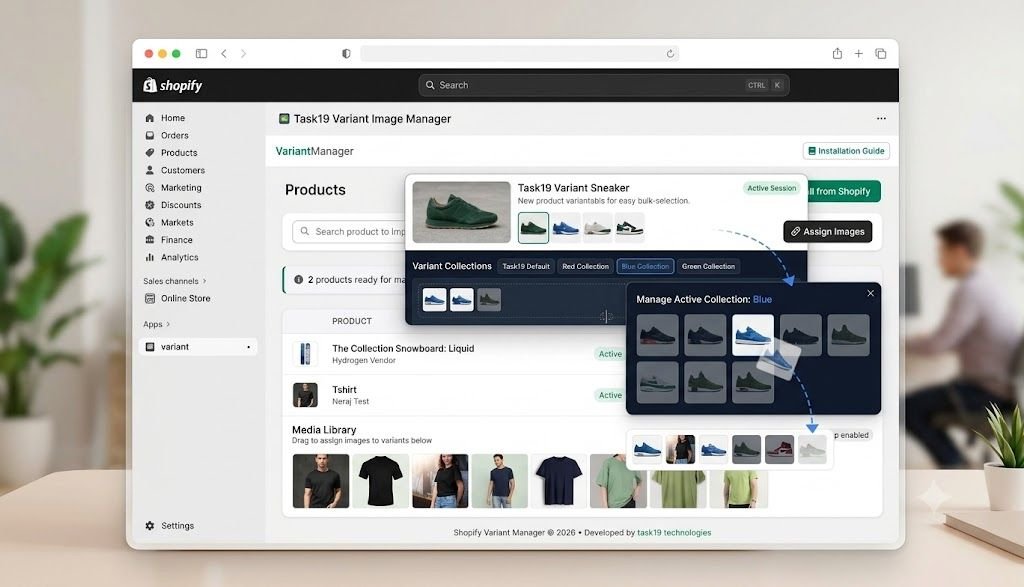Expand the Apps section
The height and width of the screenshot is (587, 1024).
pyautogui.click(x=157, y=324)
